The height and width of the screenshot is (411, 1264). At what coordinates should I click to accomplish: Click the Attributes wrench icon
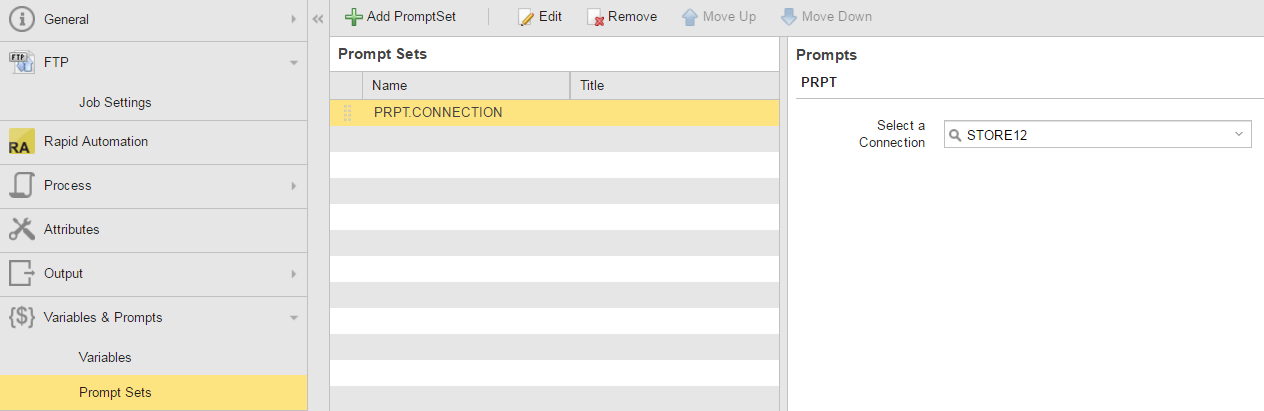coord(21,229)
